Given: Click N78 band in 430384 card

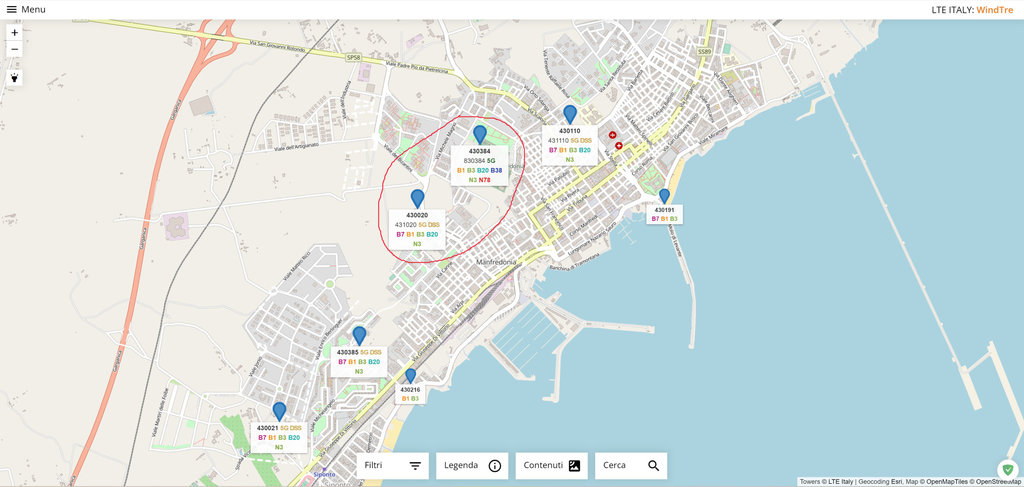Looking at the screenshot, I should [484, 180].
